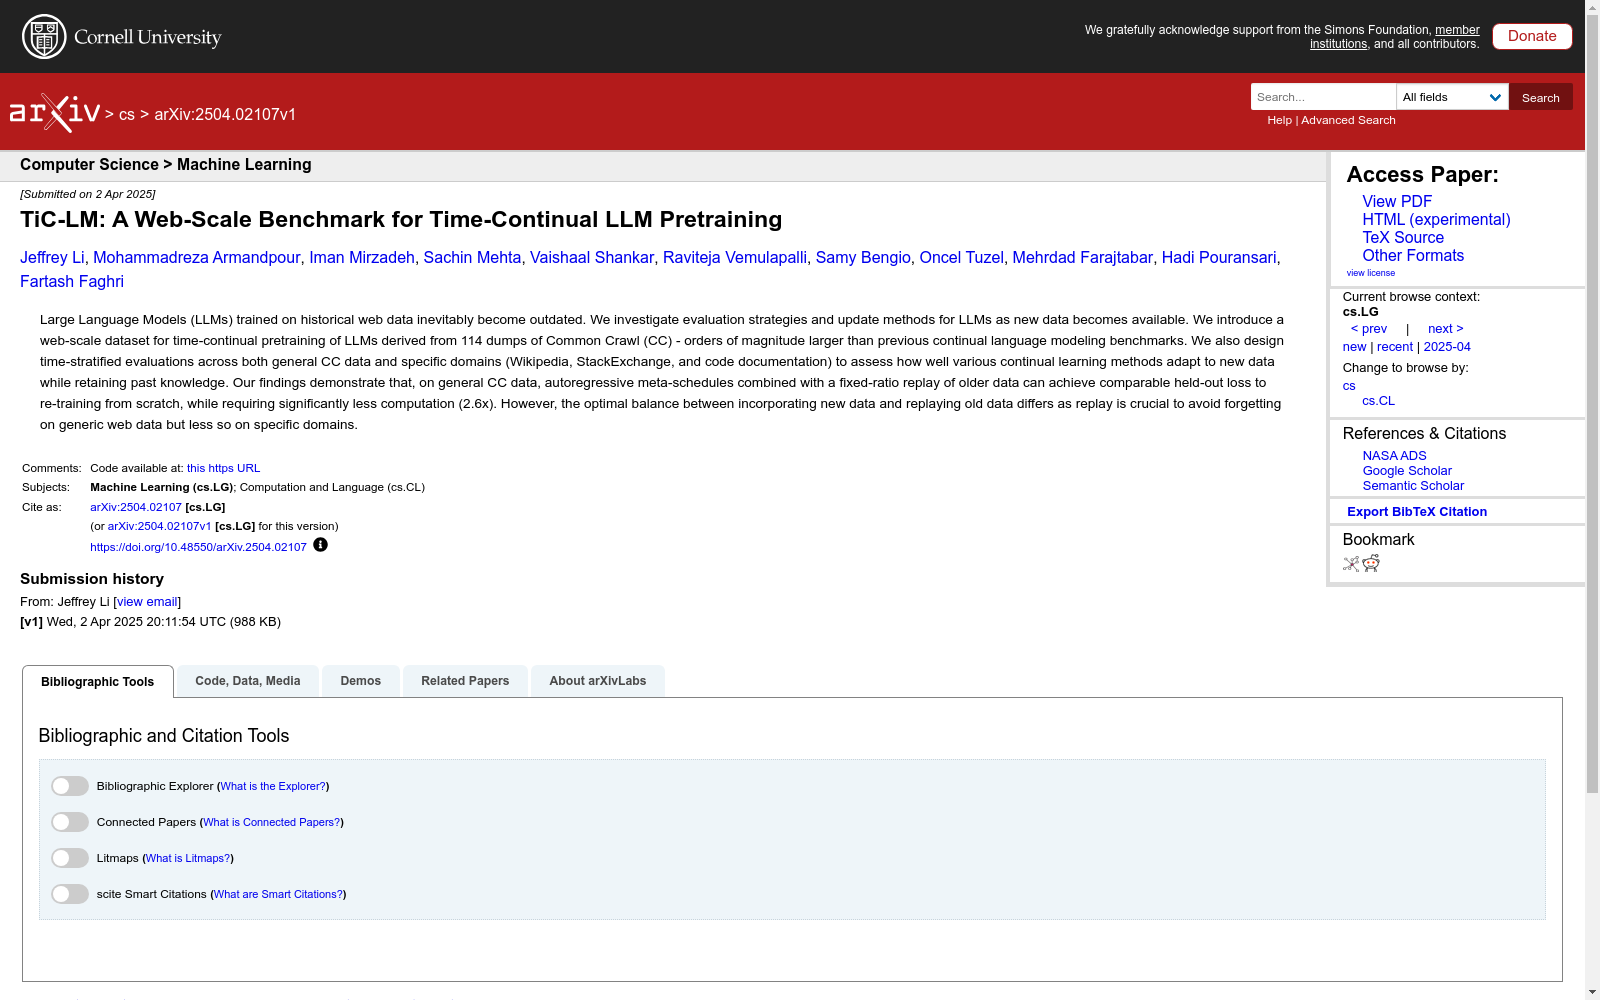The image size is (1600, 1000).
Task: Turn on the Litmaps toggle
Action: [70, 858]
